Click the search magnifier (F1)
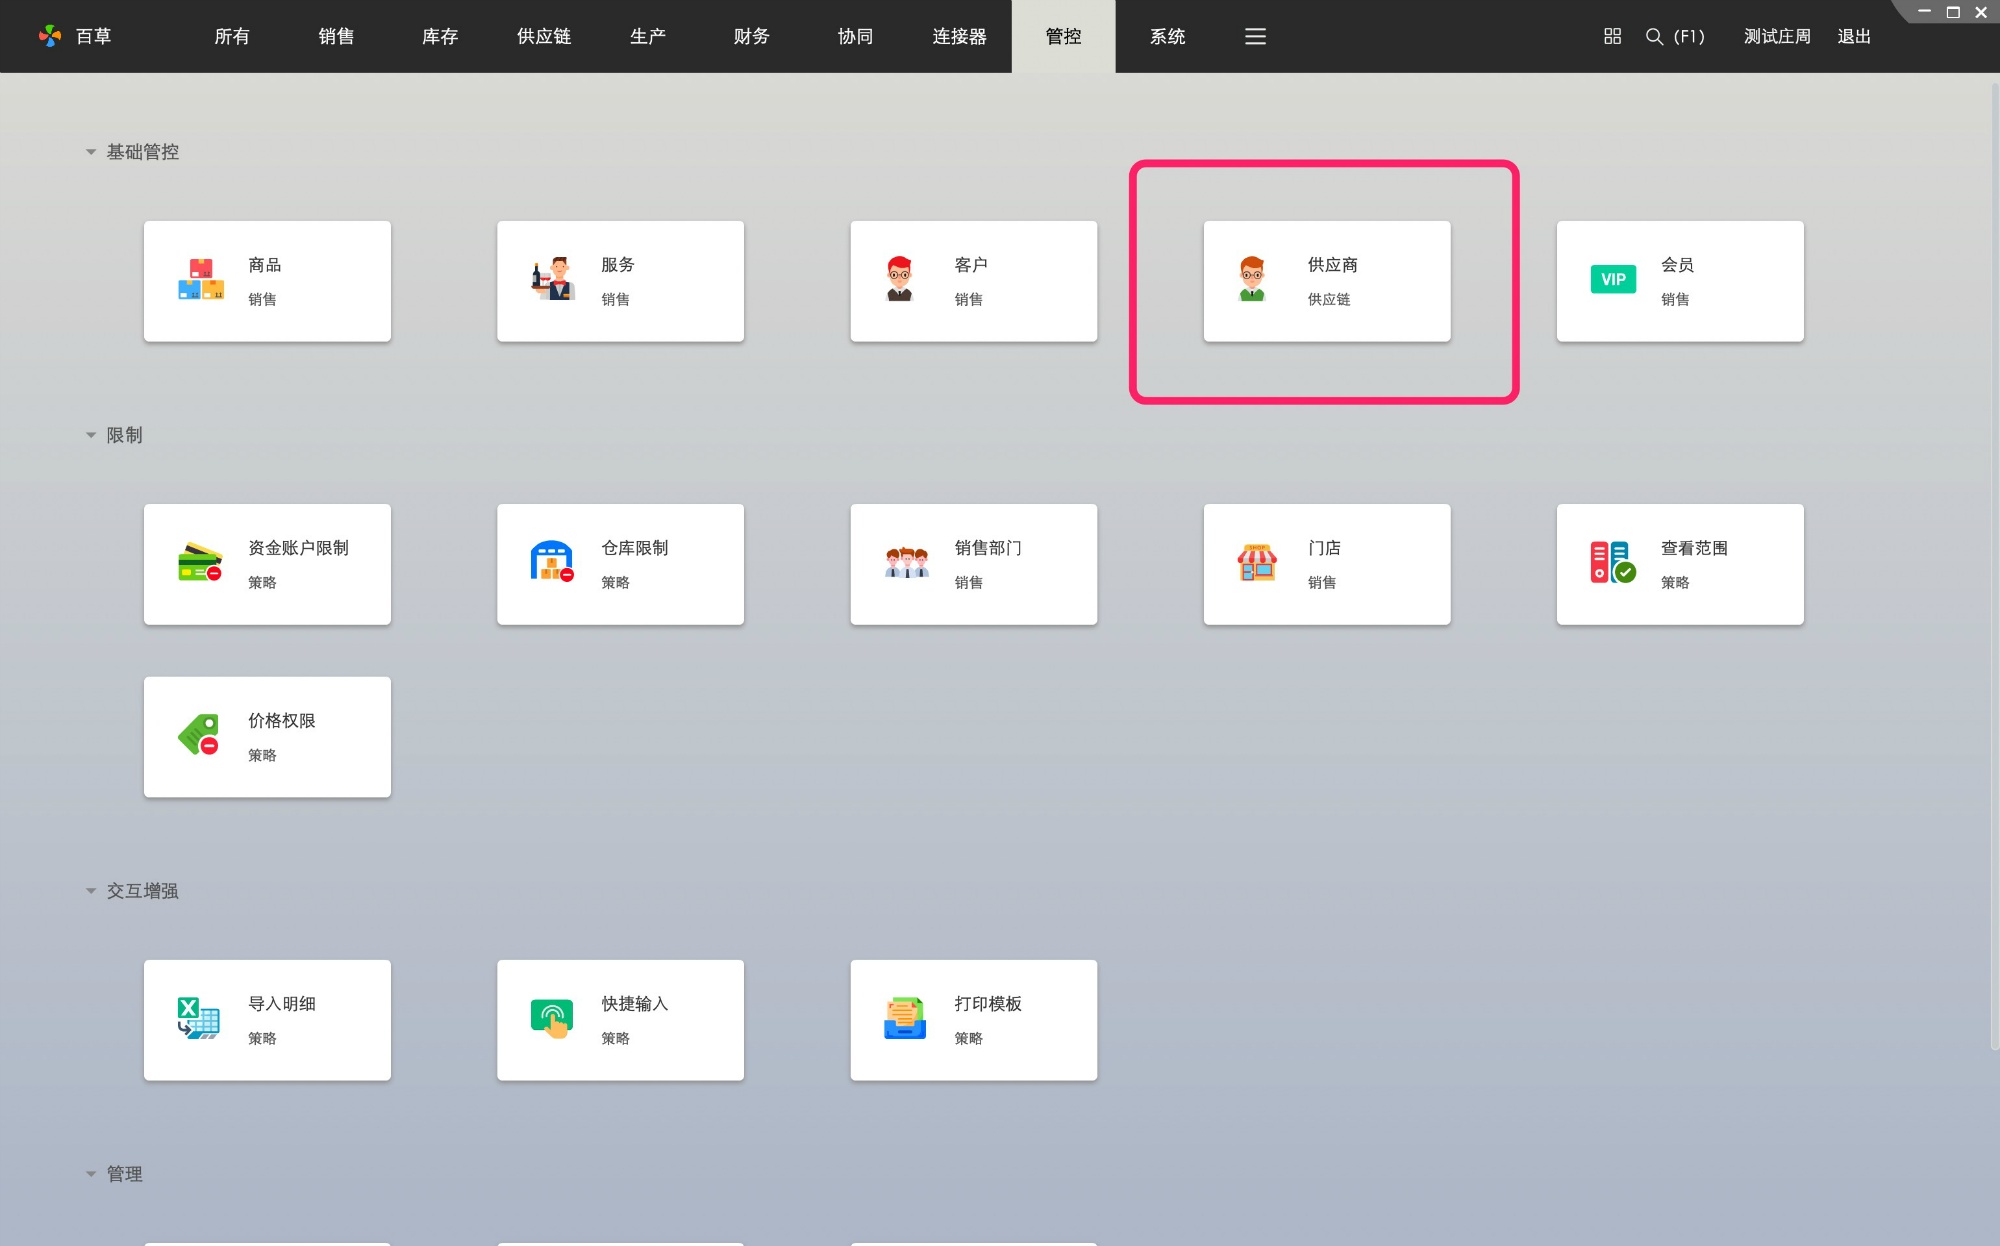This screenshot has height=1246, width=2000. (x=1654, y=36)
